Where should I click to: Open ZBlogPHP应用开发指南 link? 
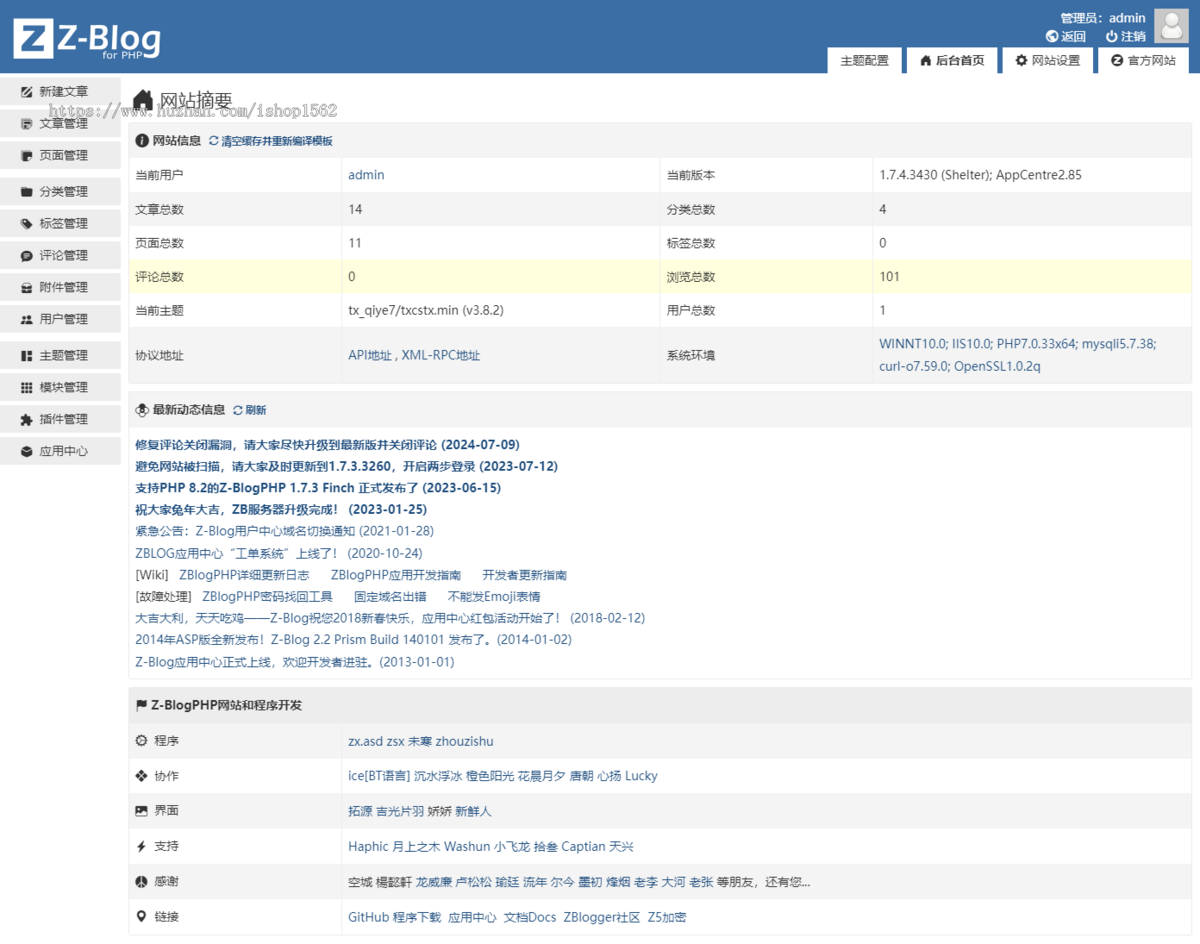point(396,575)
